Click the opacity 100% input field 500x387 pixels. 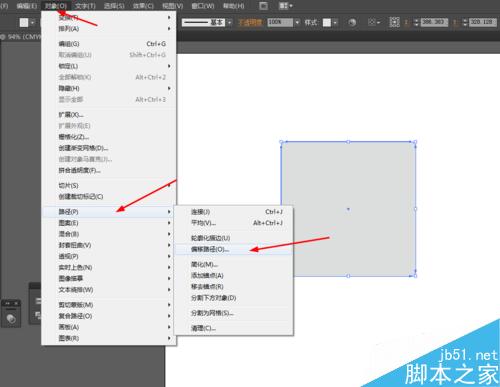pyautogui.click(x=280, y=22)
